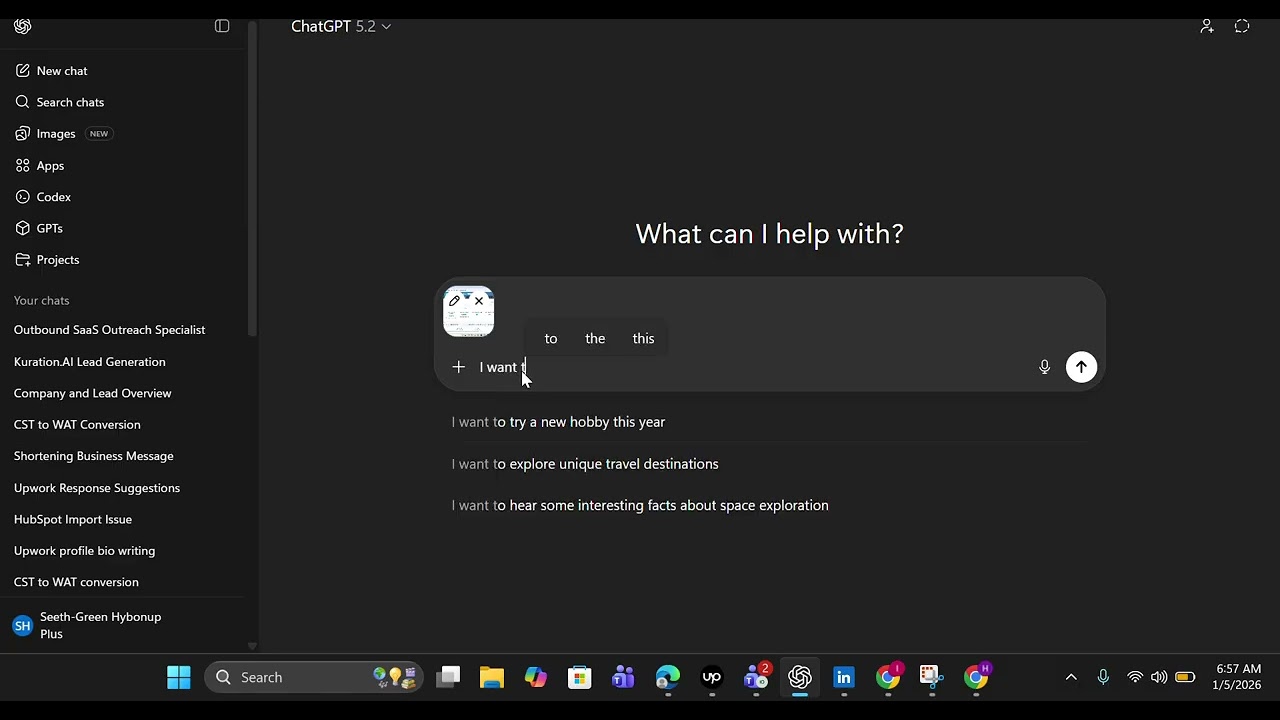Screen dimensions: 1280x720
Task: Open Seeth-Green Hybonup profile menu
Action: pyautogui.click(x=124, y=626)
